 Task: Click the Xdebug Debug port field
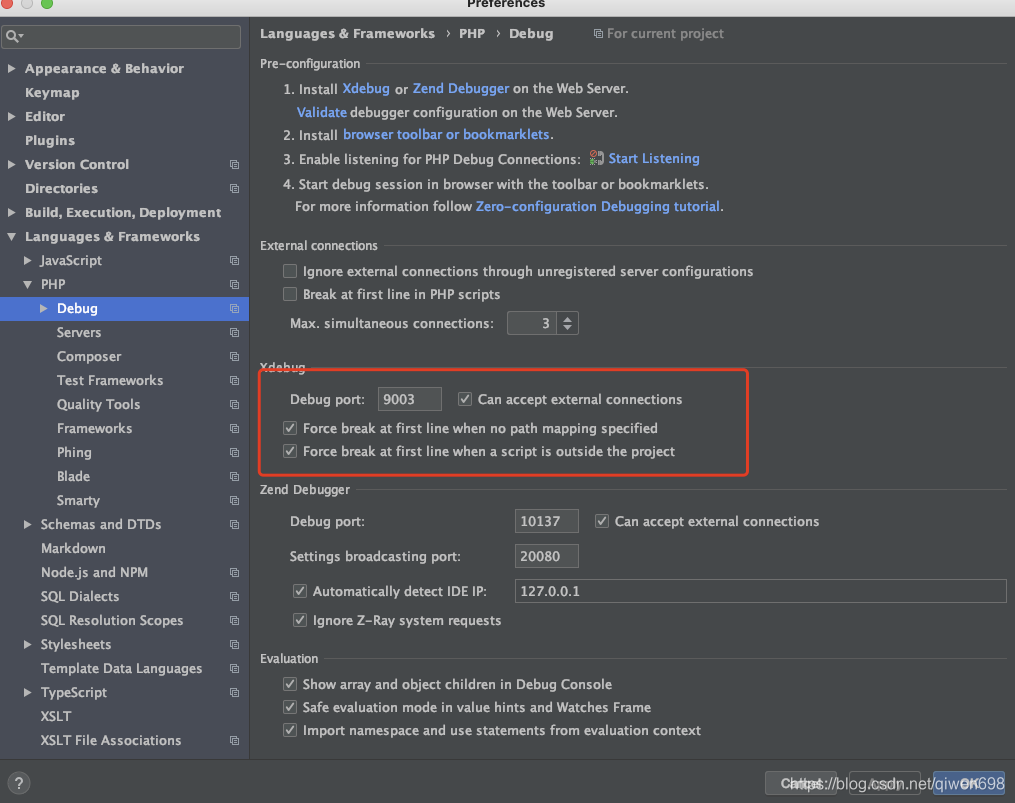click(409, 398)
